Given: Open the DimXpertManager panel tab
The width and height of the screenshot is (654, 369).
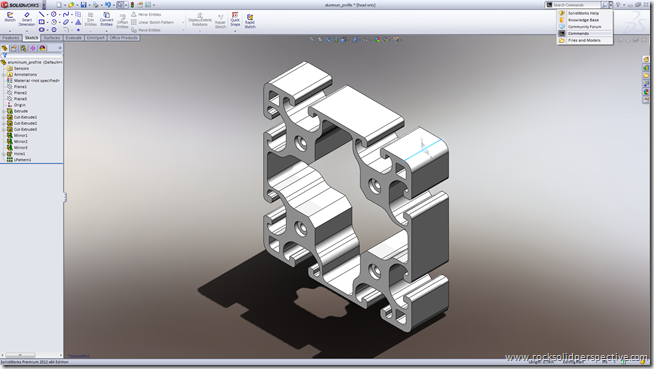Looking at the screenshot, I should pos(33,48).
